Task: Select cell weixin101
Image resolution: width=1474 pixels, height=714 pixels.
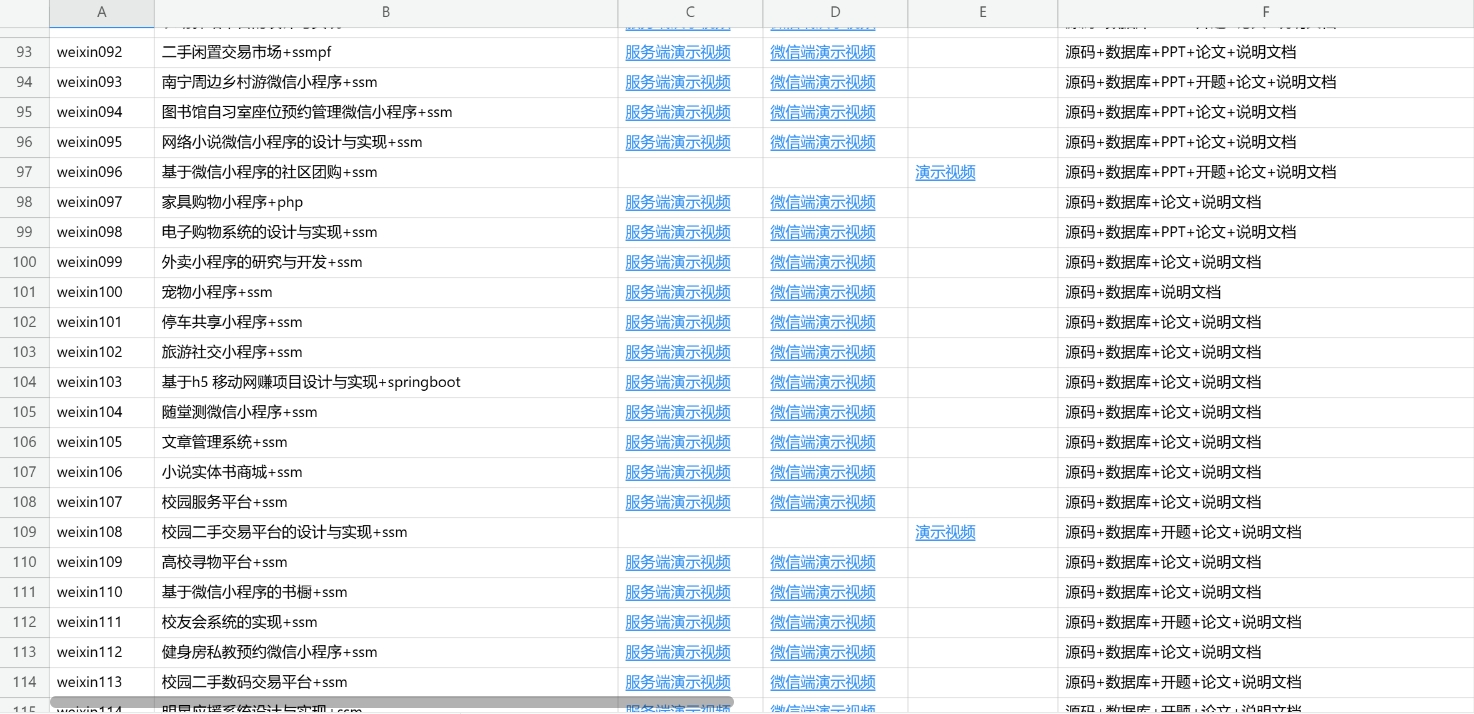Action: pyautogui.click(x=102, y=322)
